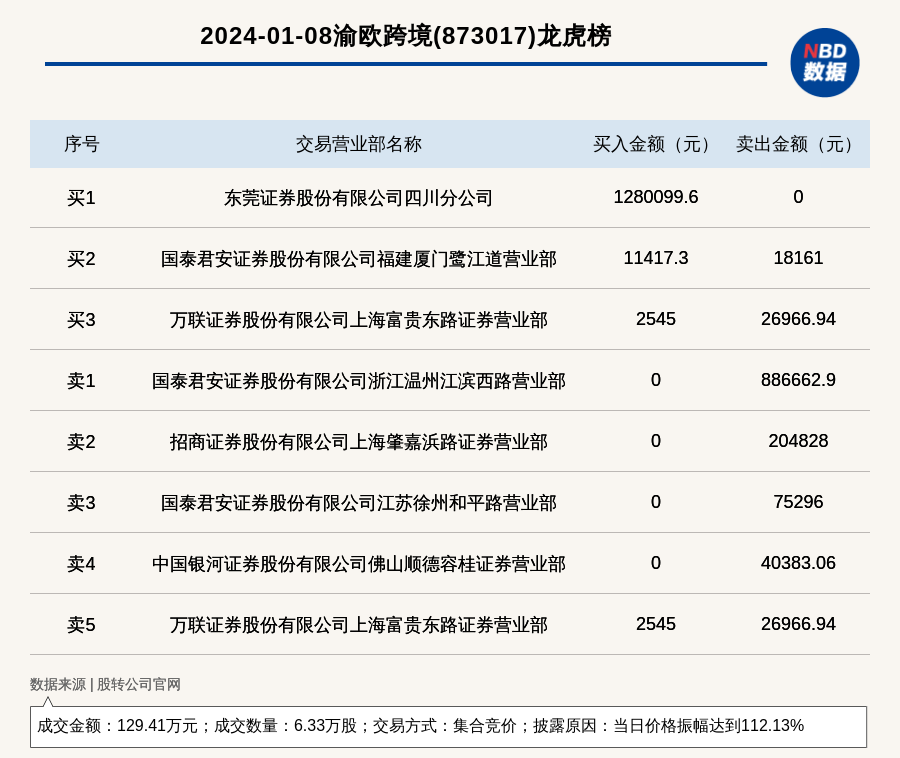900x758 pixels.
Task: Select 招商证券 上海肇嘉浜路证券营业部 entry
Action: tap(358, 442)
